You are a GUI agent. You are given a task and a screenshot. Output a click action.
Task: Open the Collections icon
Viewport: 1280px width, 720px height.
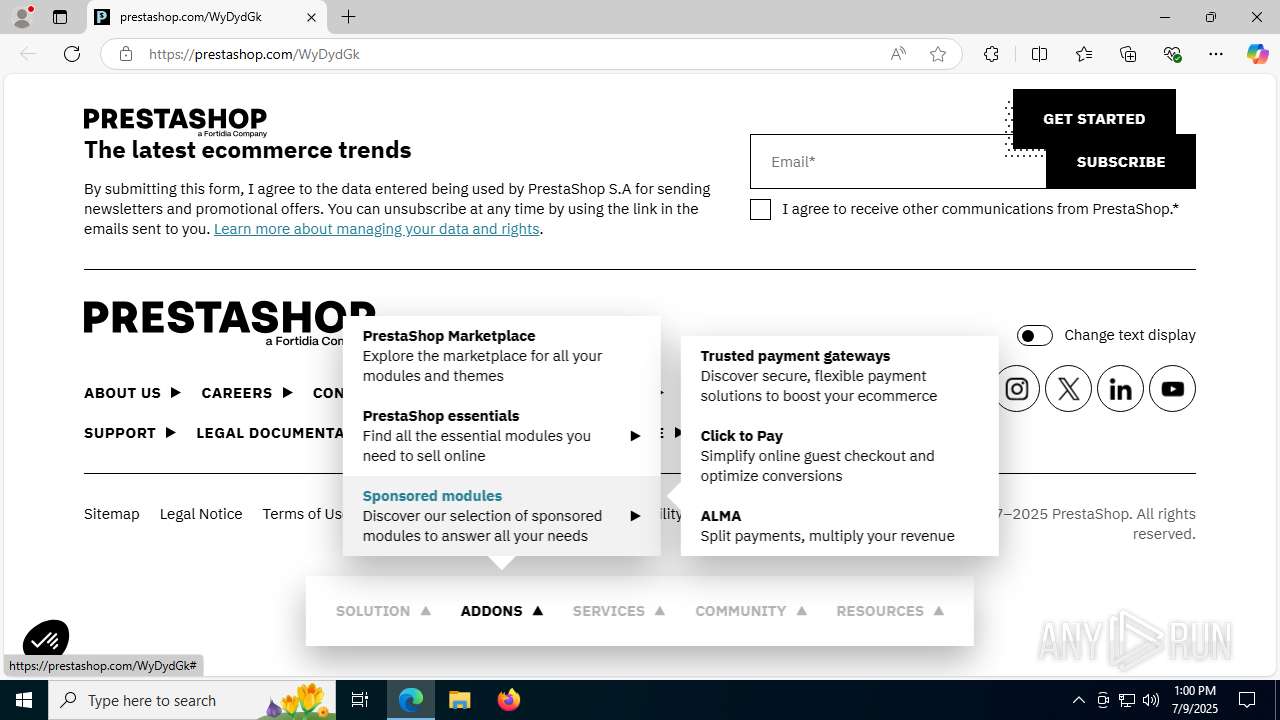click(1128, 54)
